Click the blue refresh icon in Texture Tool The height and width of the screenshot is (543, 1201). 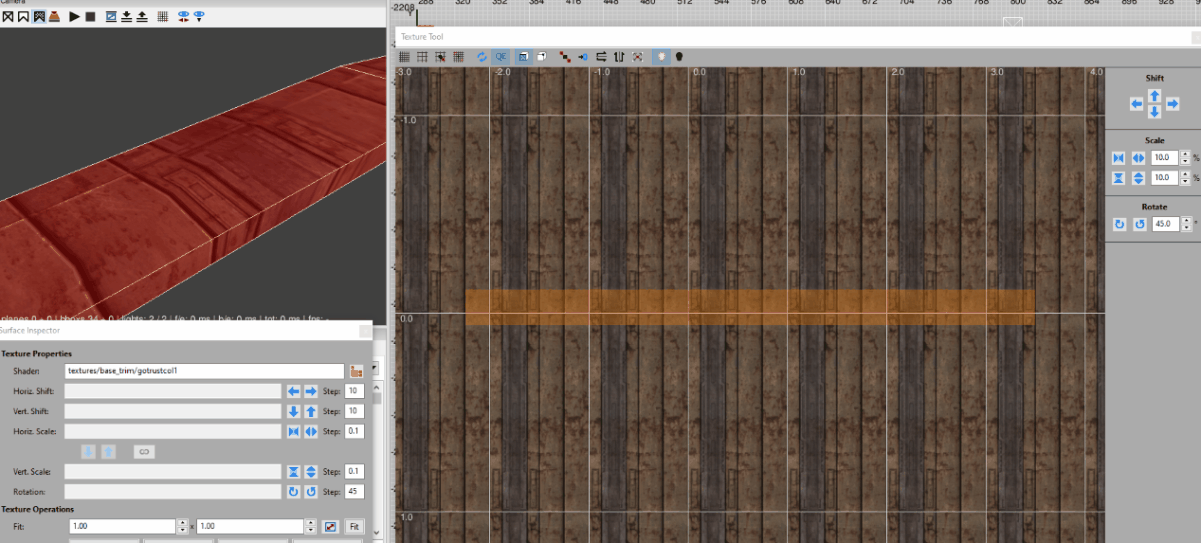pyautogui.click(x=482, y=57)
